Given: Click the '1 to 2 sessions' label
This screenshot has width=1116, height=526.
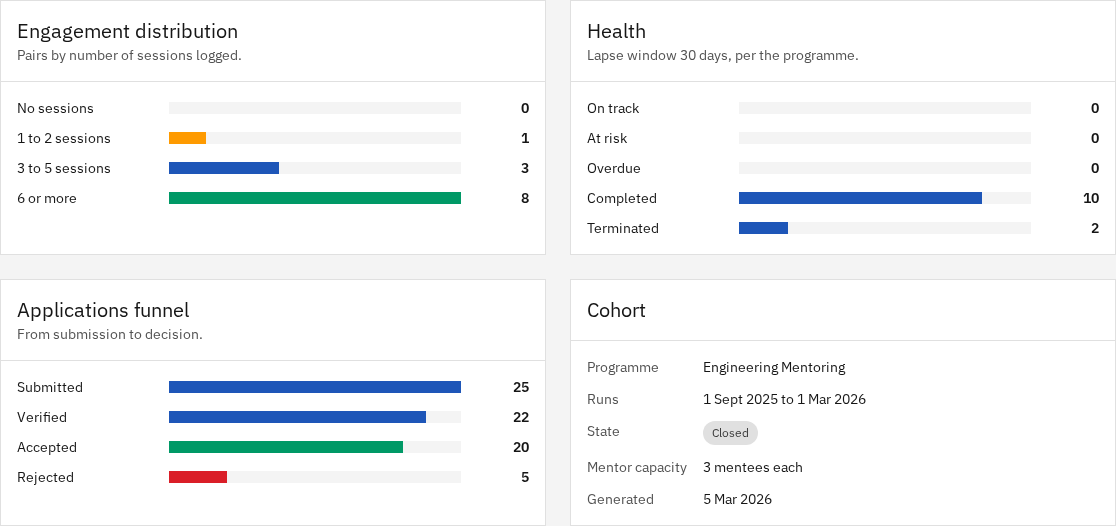Looking at the screenshot, I should 64,138.
